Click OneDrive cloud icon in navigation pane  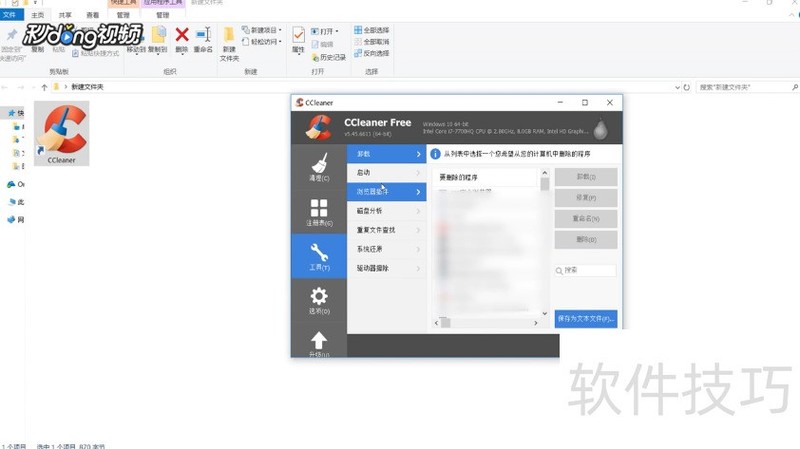11,184
